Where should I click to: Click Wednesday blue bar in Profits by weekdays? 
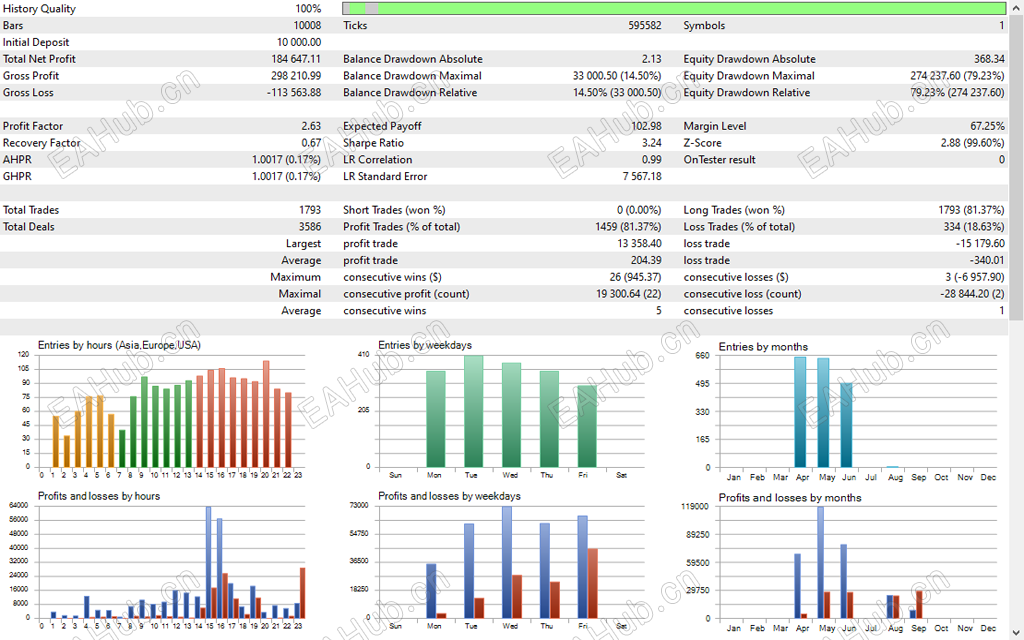tap(507, 561)
